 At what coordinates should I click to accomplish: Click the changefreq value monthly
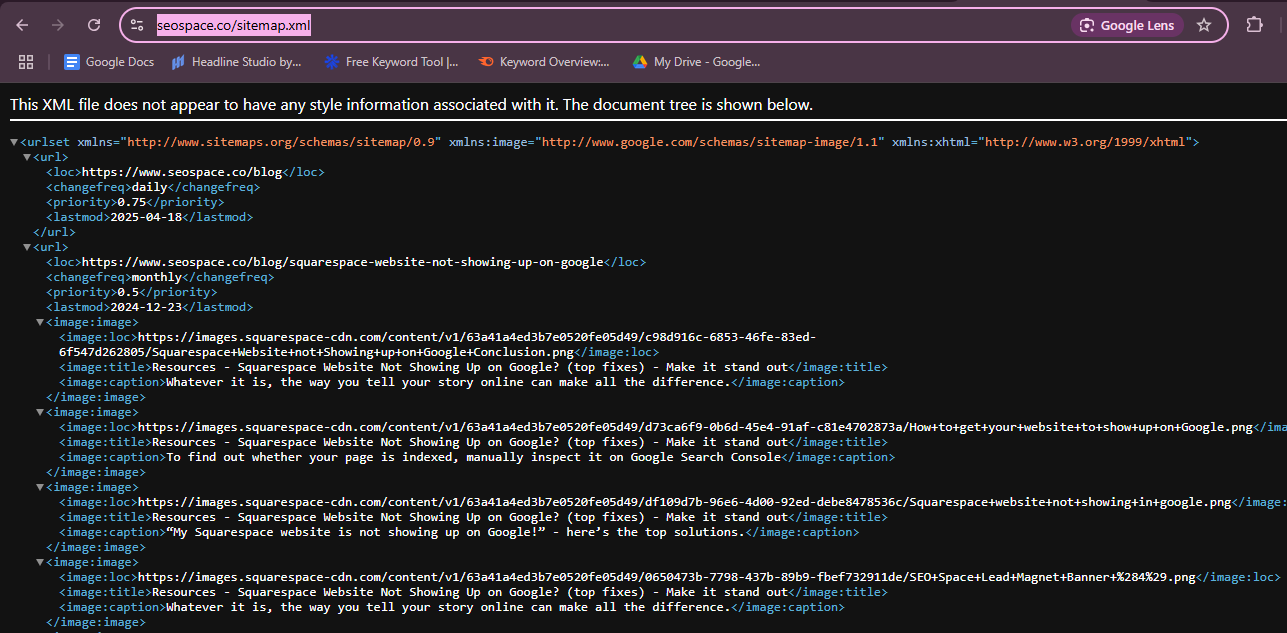[x=156, y=277]
